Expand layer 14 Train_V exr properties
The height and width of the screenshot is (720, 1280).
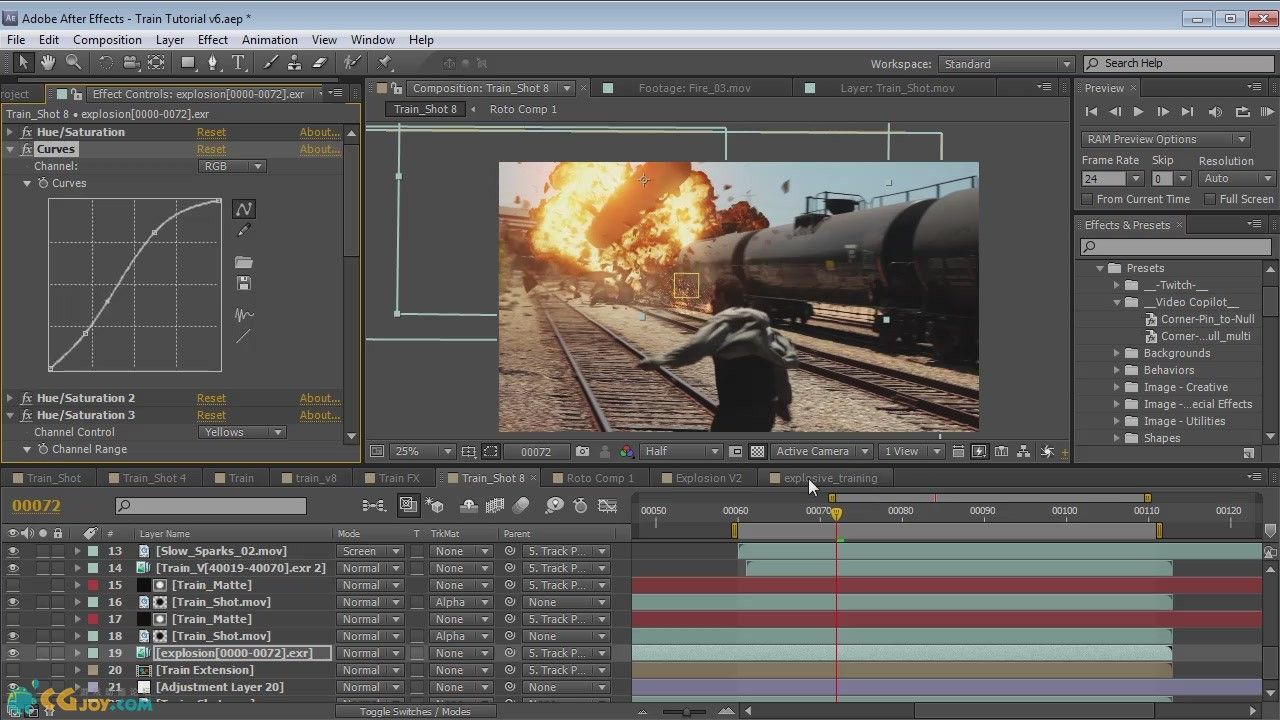click(x=78, y=568)
